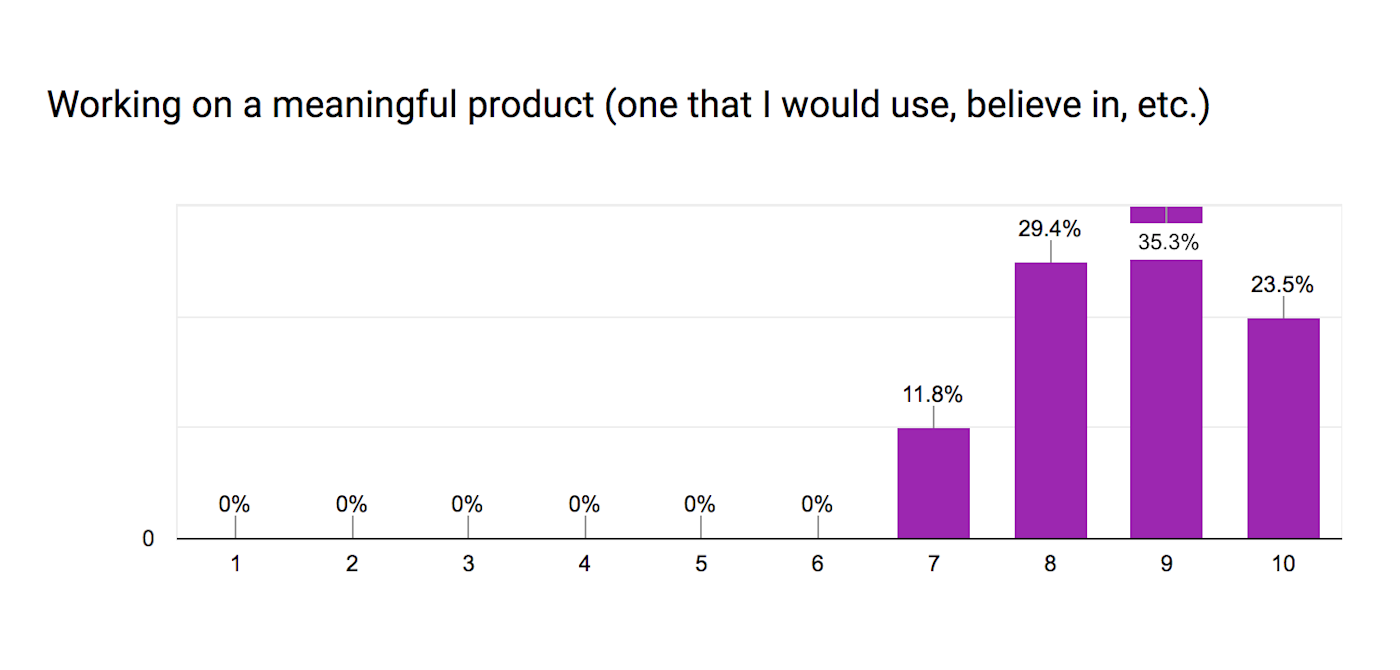1400x670 pixels.
Task: Click the purple bar for rating 7
Action: pyautogui.click(x=933, y=483)
